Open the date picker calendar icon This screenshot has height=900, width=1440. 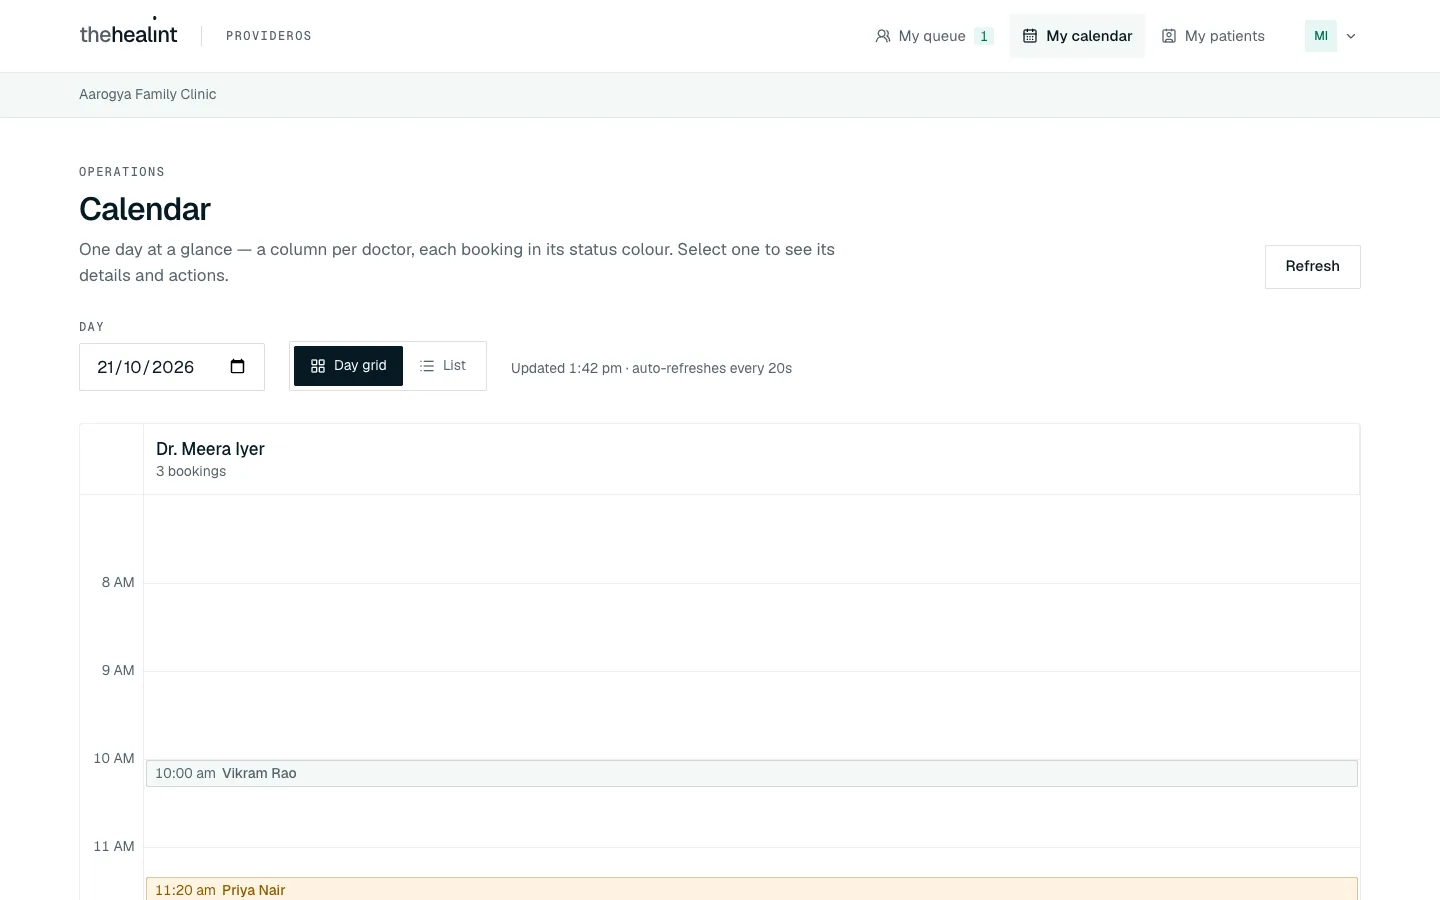(237, 367)
